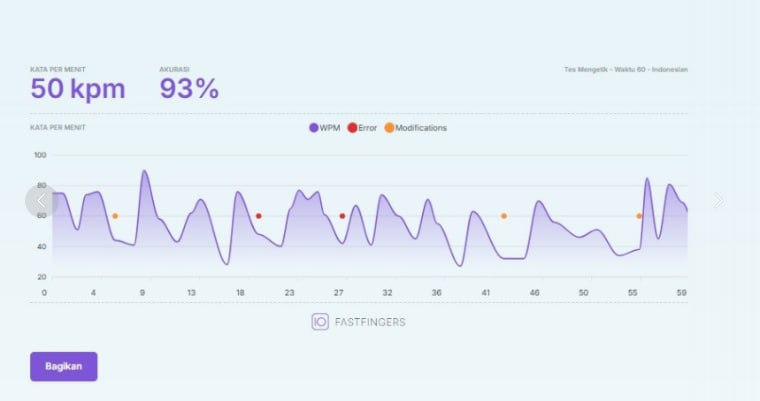This screenshot has width=760, height=401.
Task: Click the orange marker near second 55
Action: pos(639,216)
